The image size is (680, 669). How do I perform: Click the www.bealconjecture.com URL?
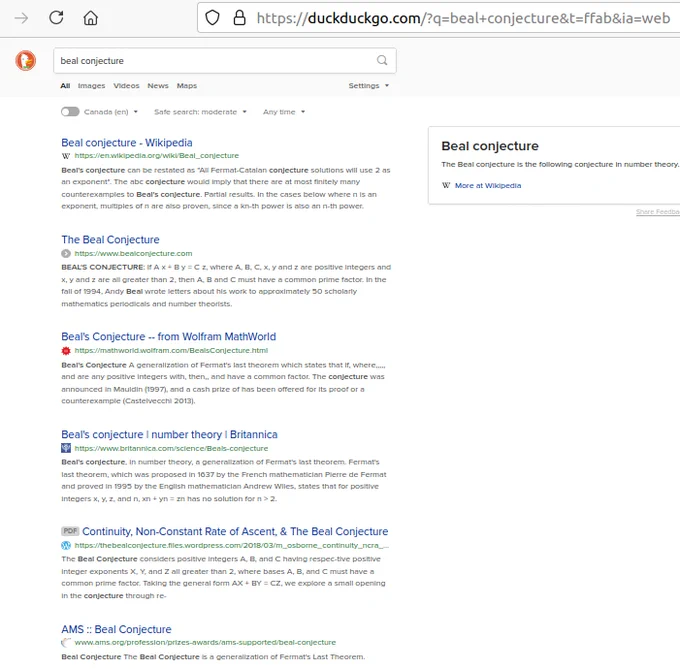click(133, 253)
